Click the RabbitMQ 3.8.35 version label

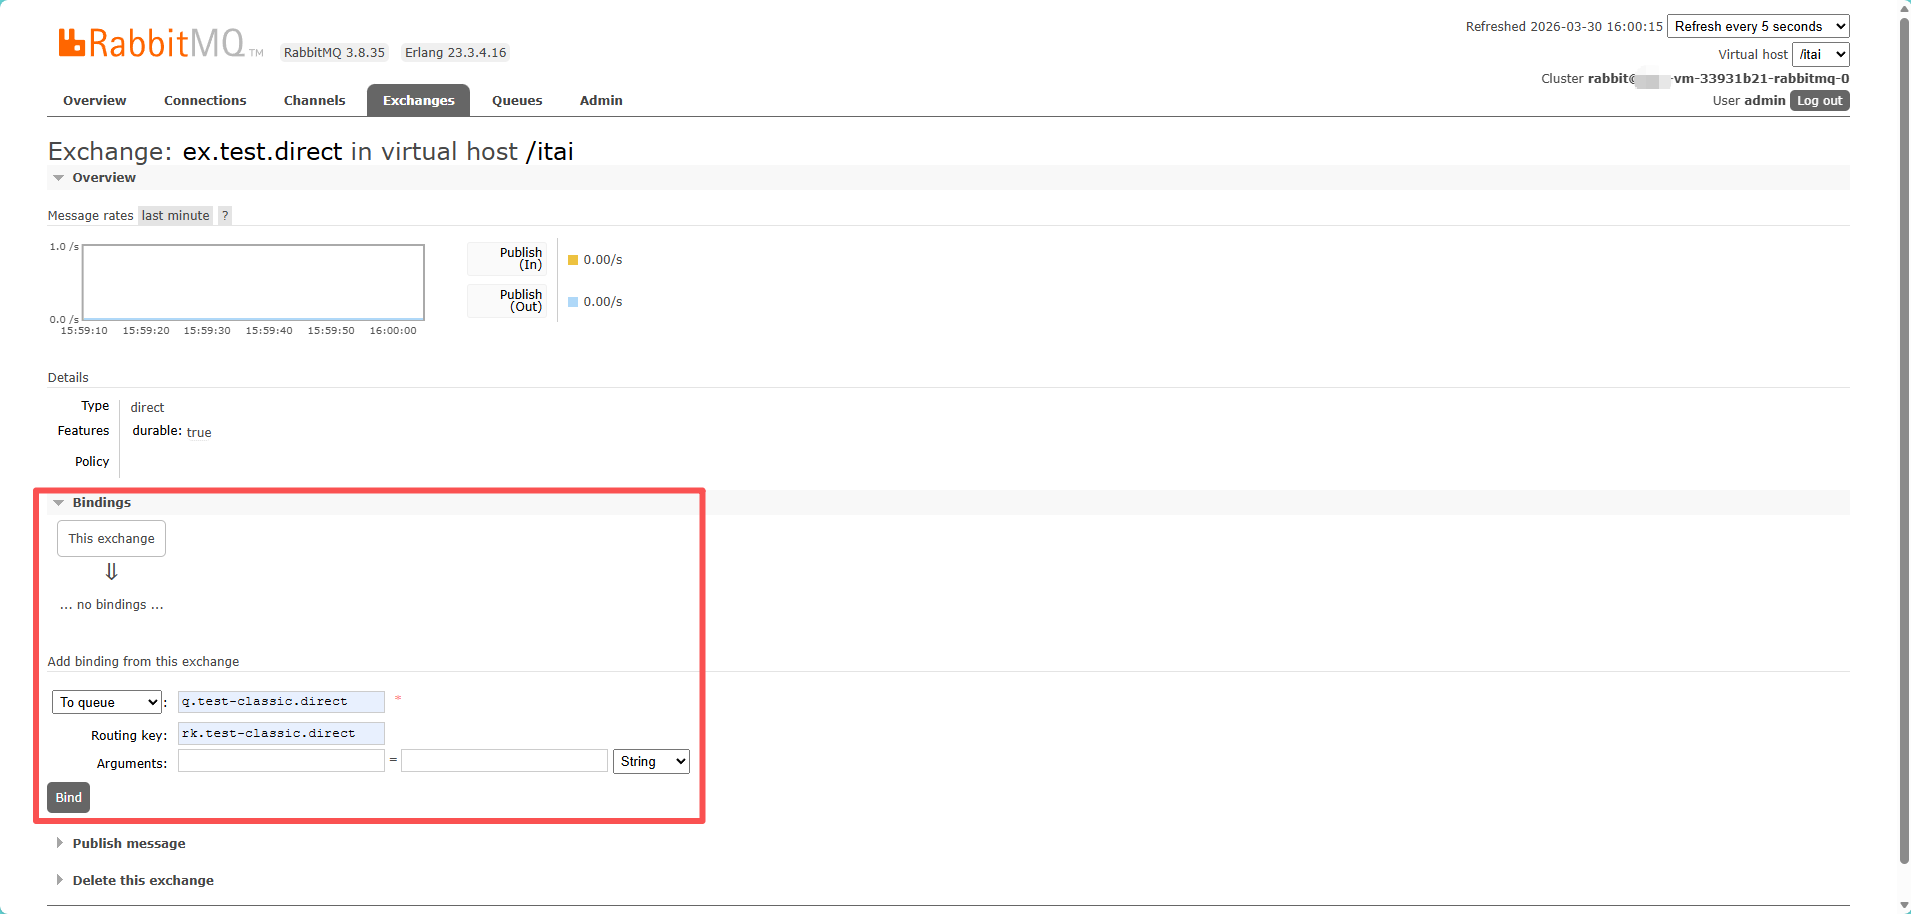334,53
